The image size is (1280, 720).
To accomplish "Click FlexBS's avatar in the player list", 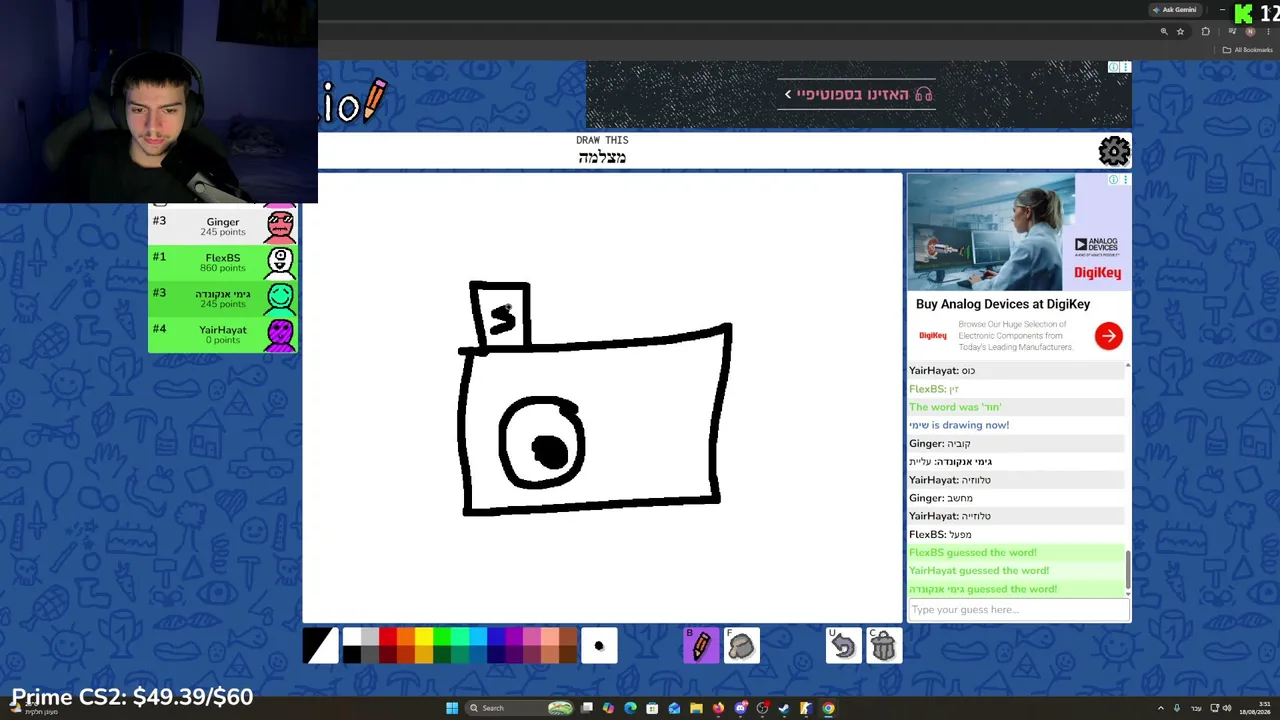I will (280, 262).
